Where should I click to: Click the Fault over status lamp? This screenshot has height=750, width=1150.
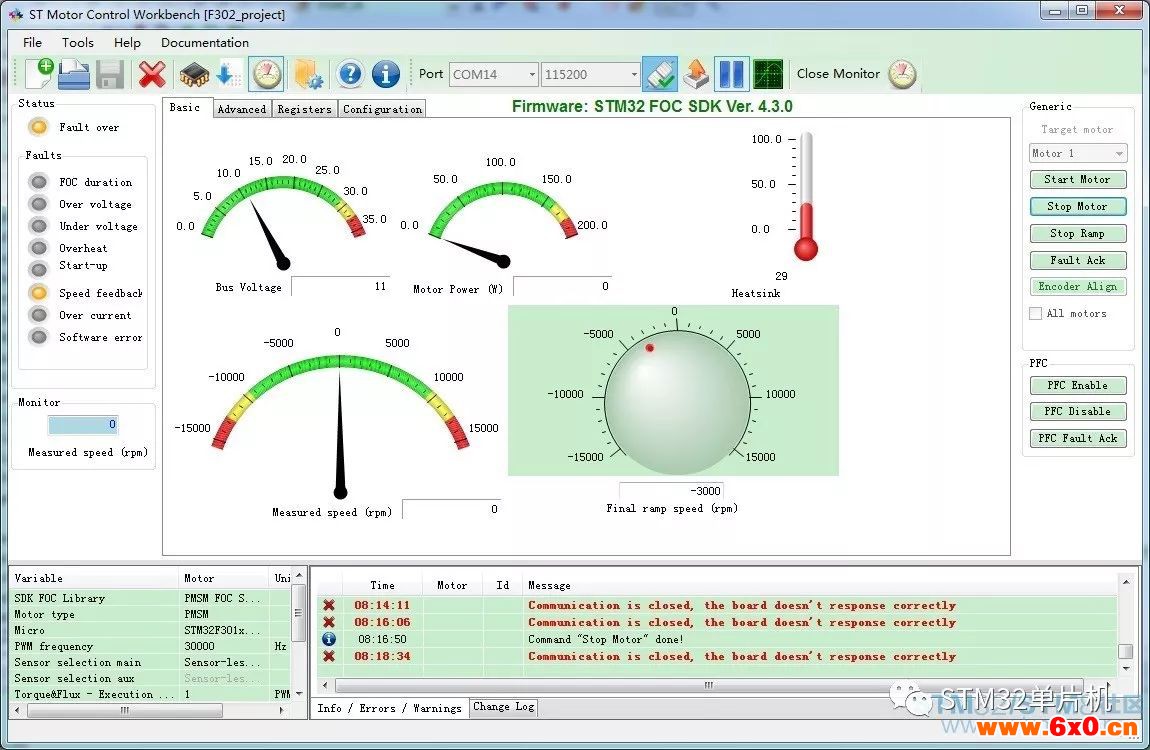pos(38,127)
